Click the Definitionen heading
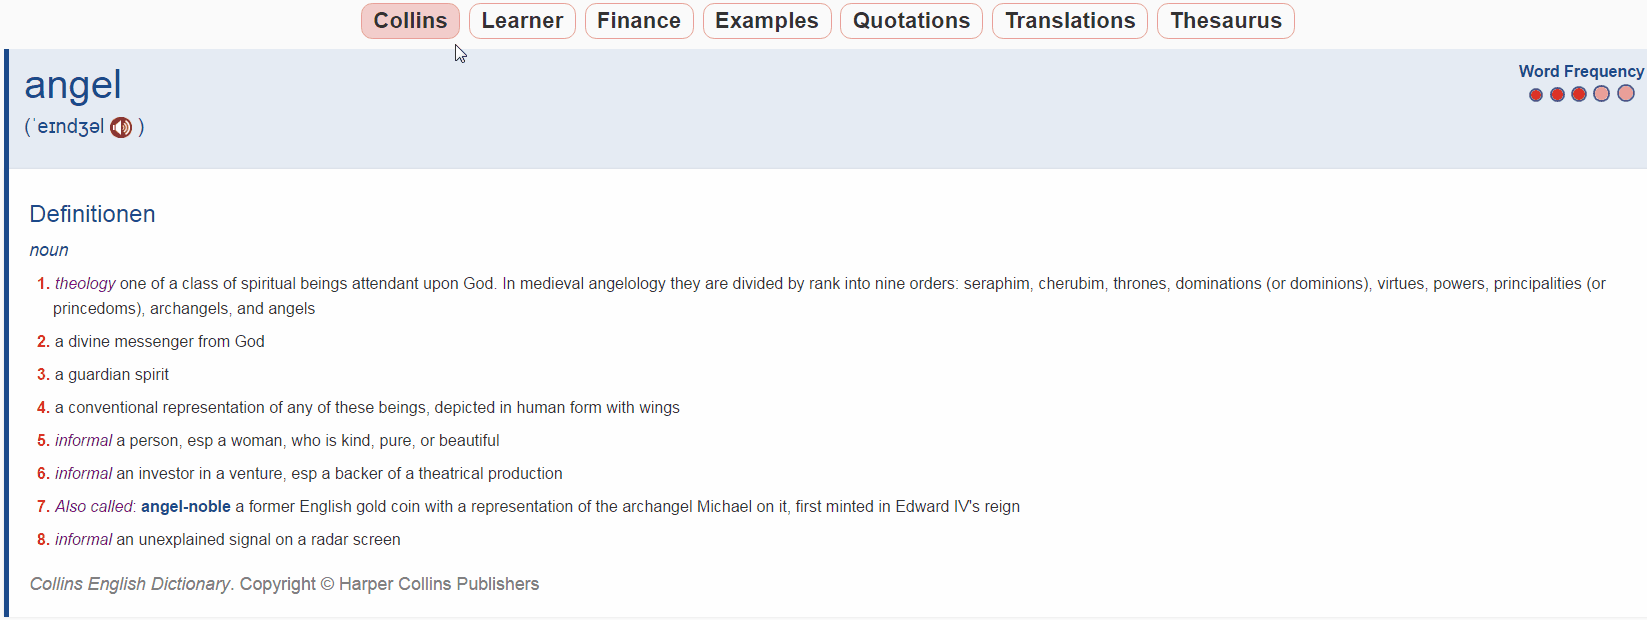This screenshot has width=1647, height=620. (92, 214)
